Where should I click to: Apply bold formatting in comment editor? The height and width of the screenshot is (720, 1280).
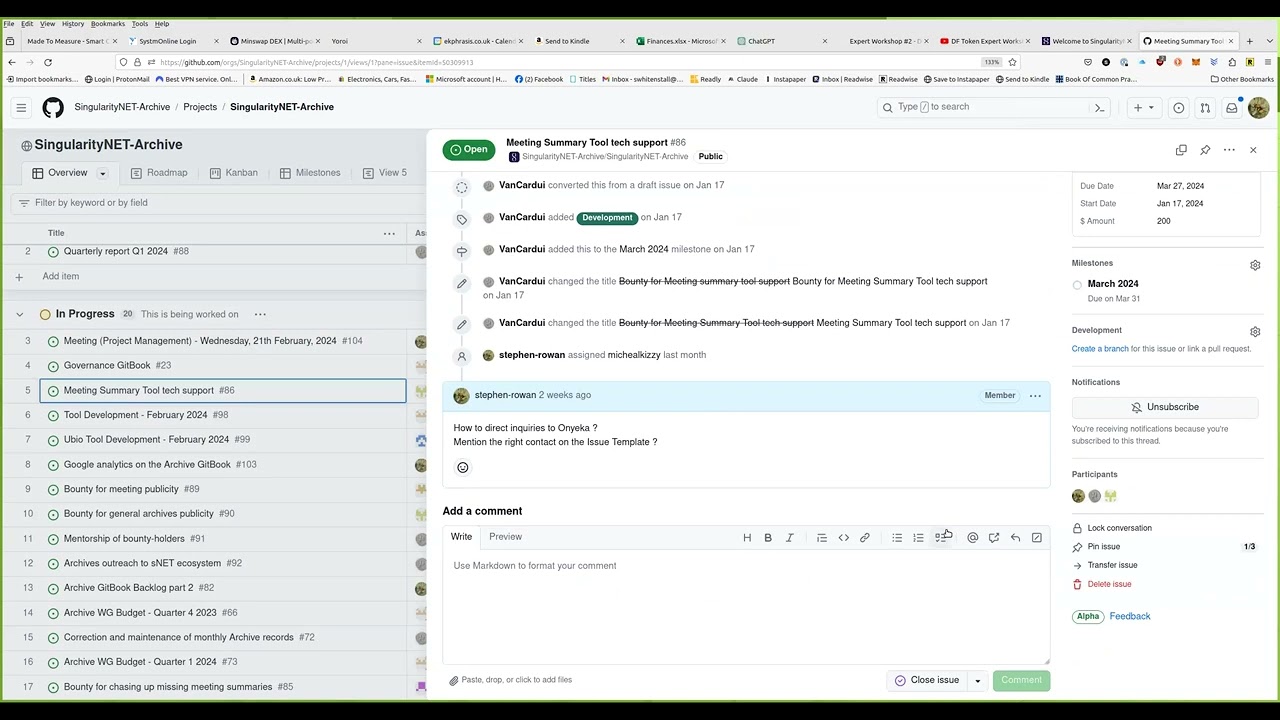(x=768, y=538)
